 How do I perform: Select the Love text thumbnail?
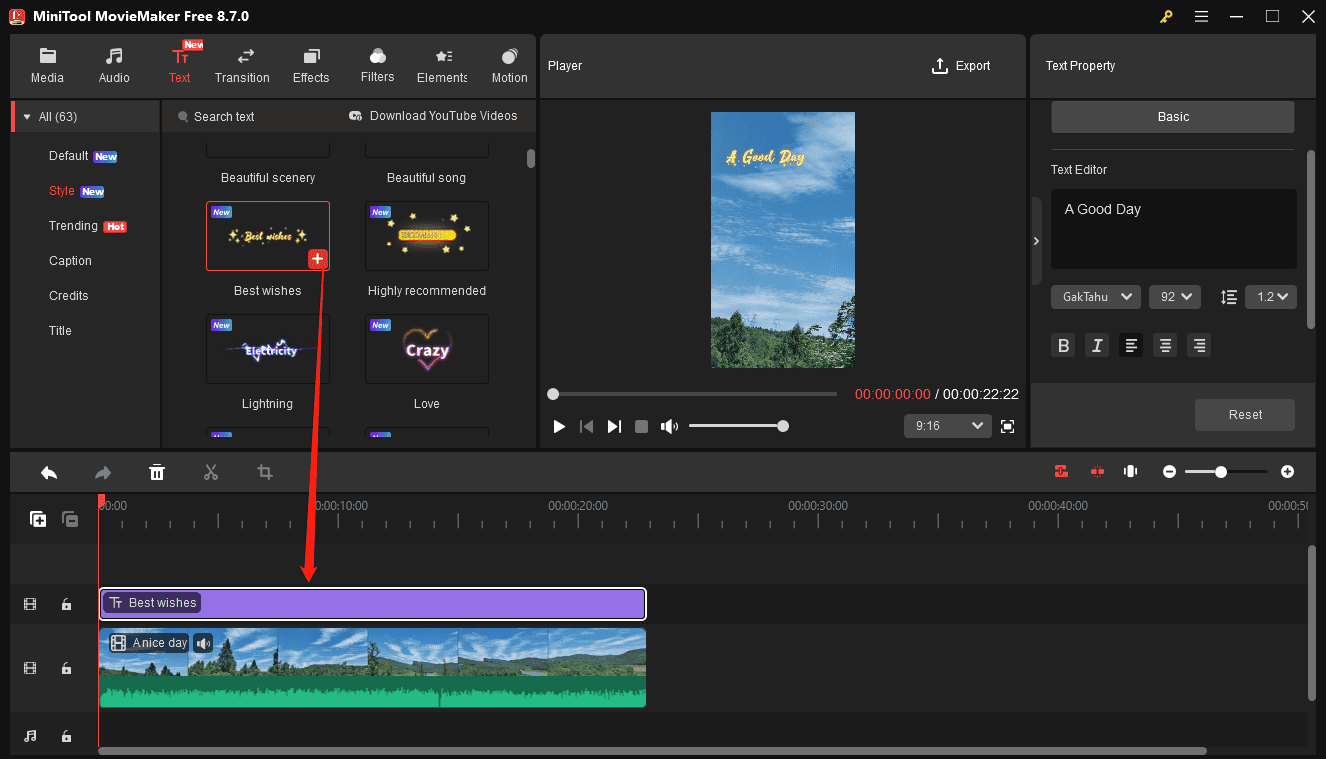click(427, 349)
